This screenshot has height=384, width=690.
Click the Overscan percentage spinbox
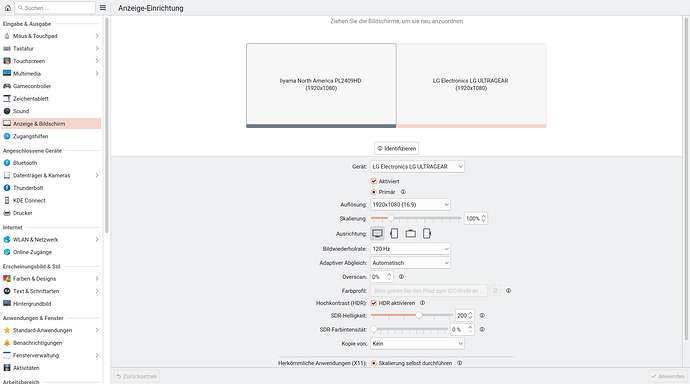(x=382, y=277)
